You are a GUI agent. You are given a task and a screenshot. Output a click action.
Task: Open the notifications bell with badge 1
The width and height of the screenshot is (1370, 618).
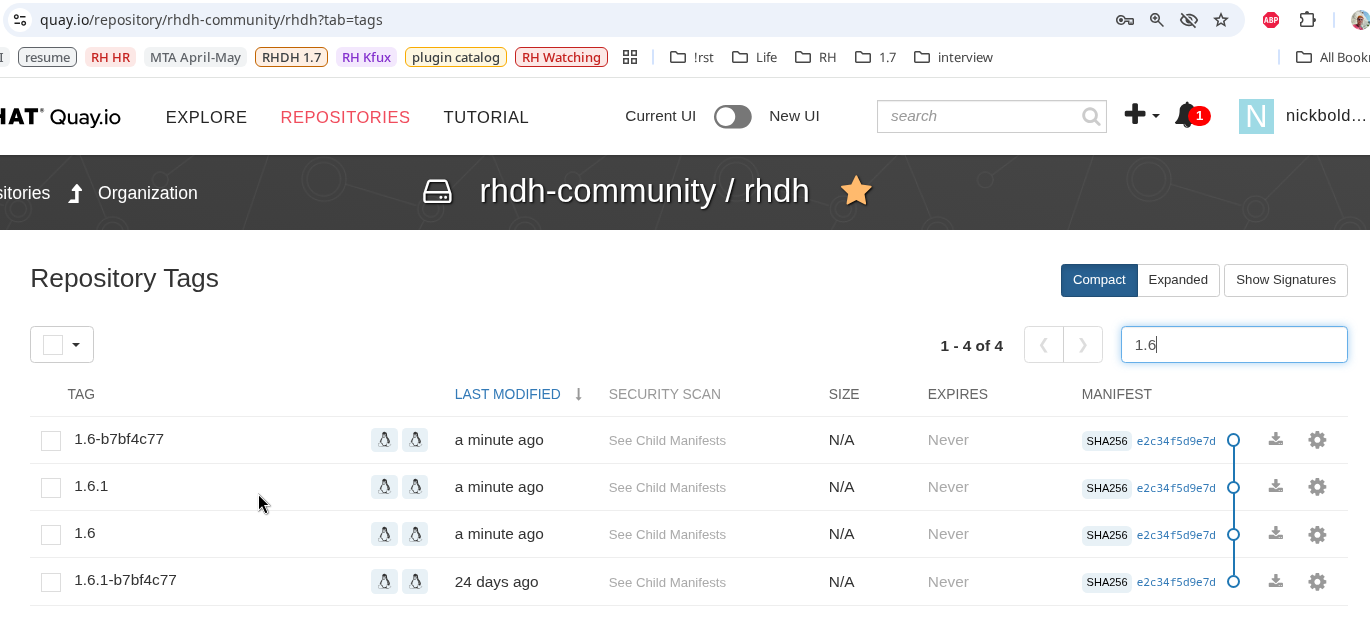pos(1191,115)
